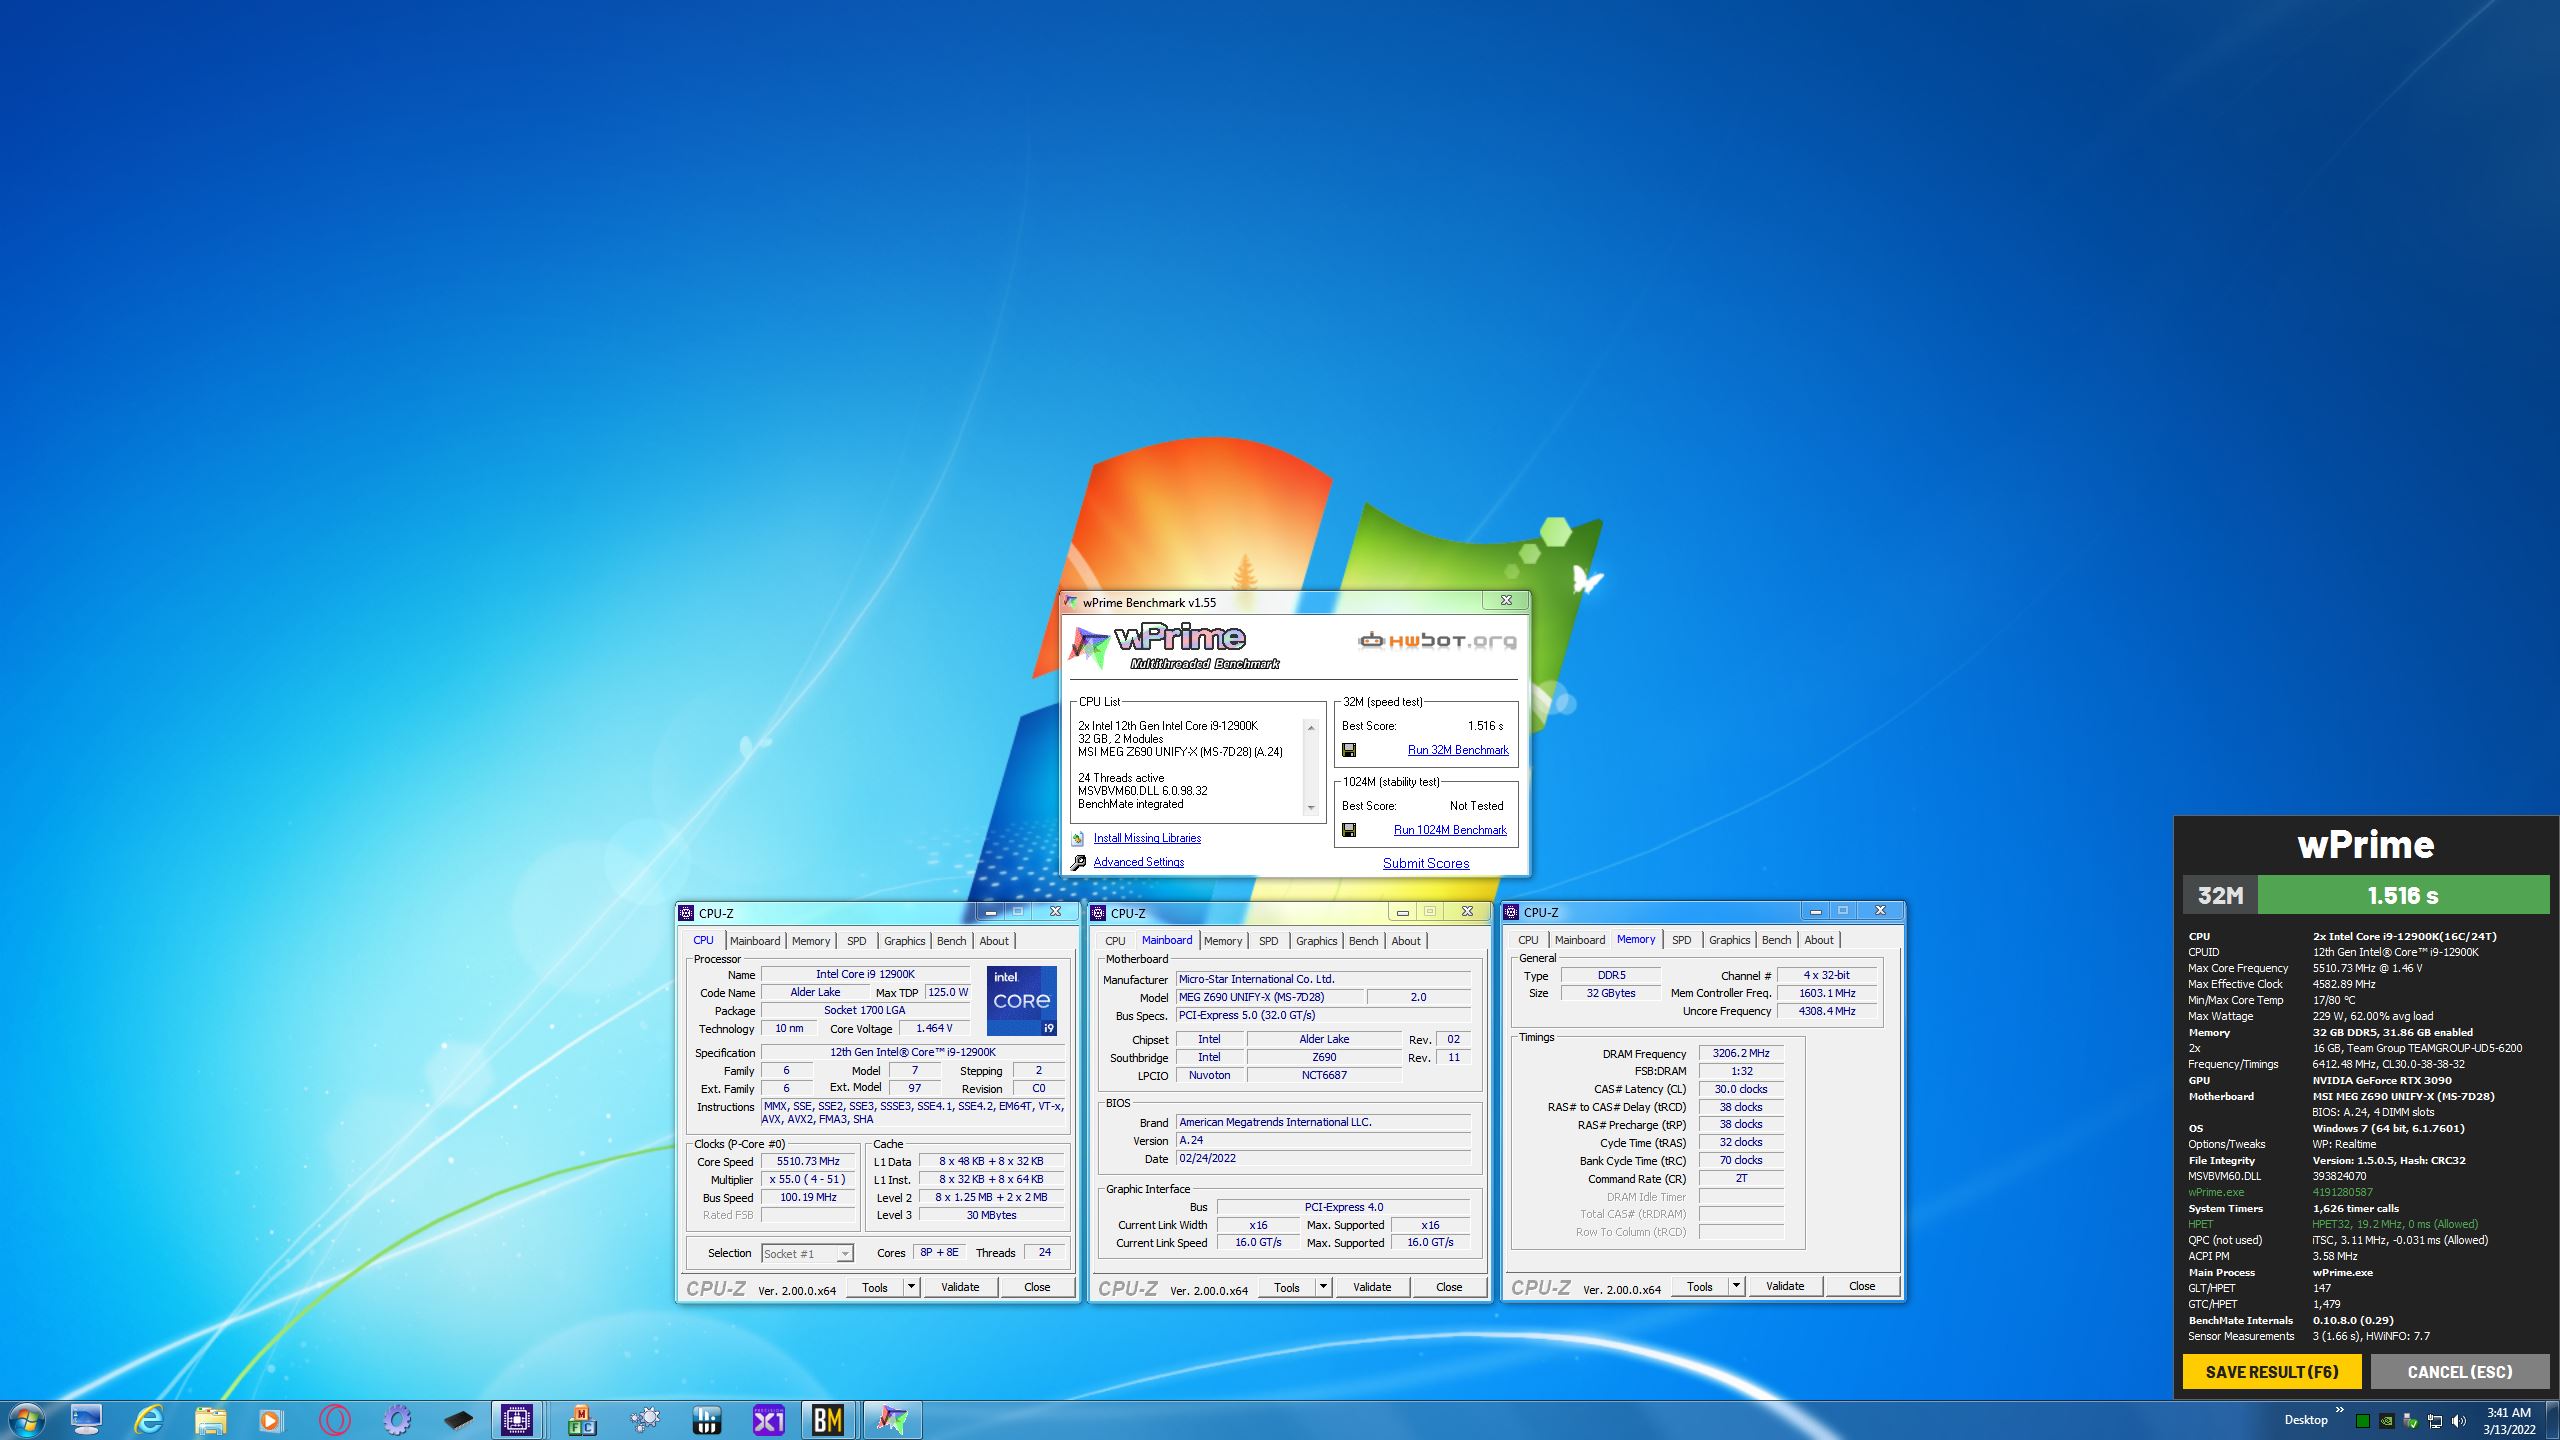Switch to the CPU-Z taskbar button
The width and height of the screenshot is (2560, 1440).
tap(517, 1420)
